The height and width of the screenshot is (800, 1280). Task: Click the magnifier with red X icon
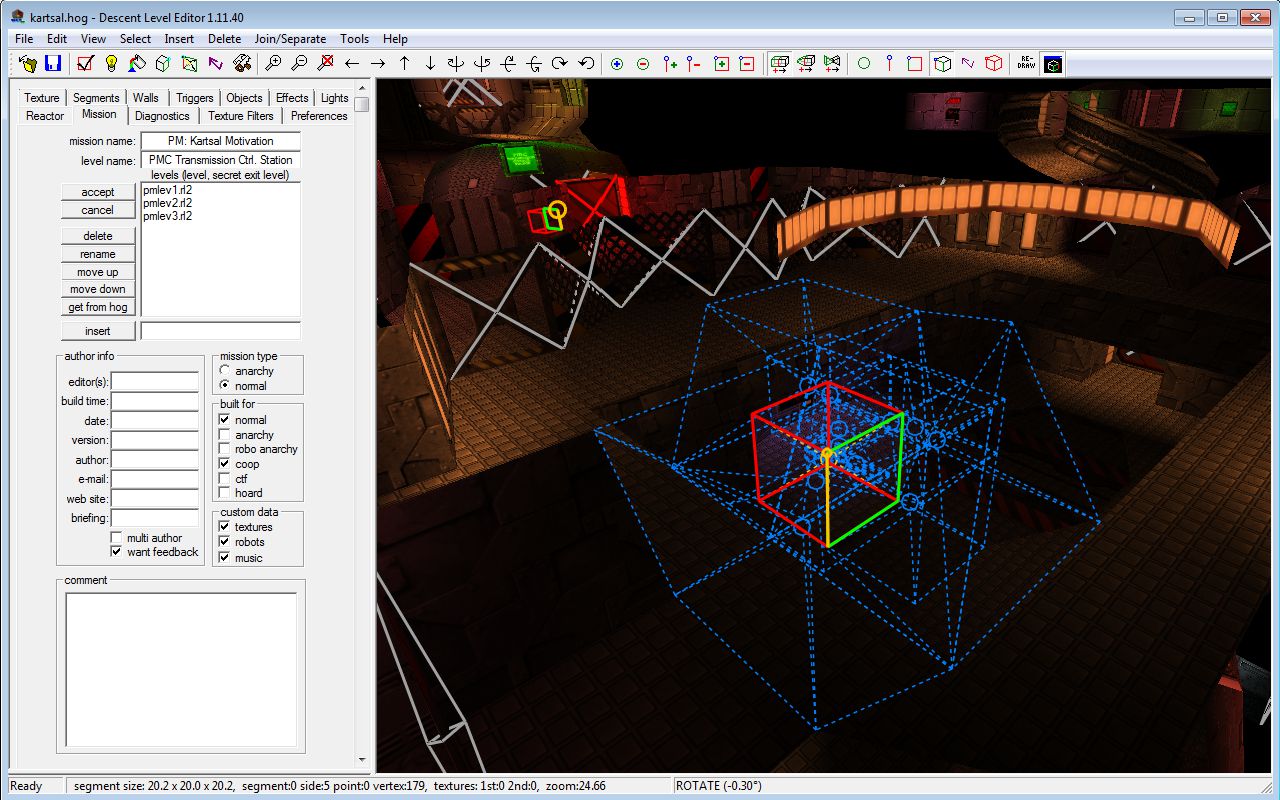[325, 64]
